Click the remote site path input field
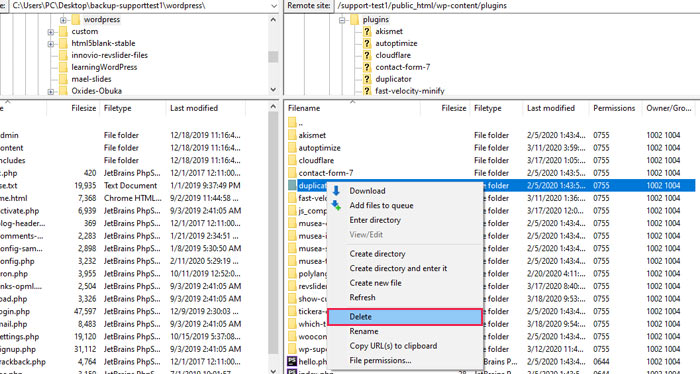 coord(517,6)
